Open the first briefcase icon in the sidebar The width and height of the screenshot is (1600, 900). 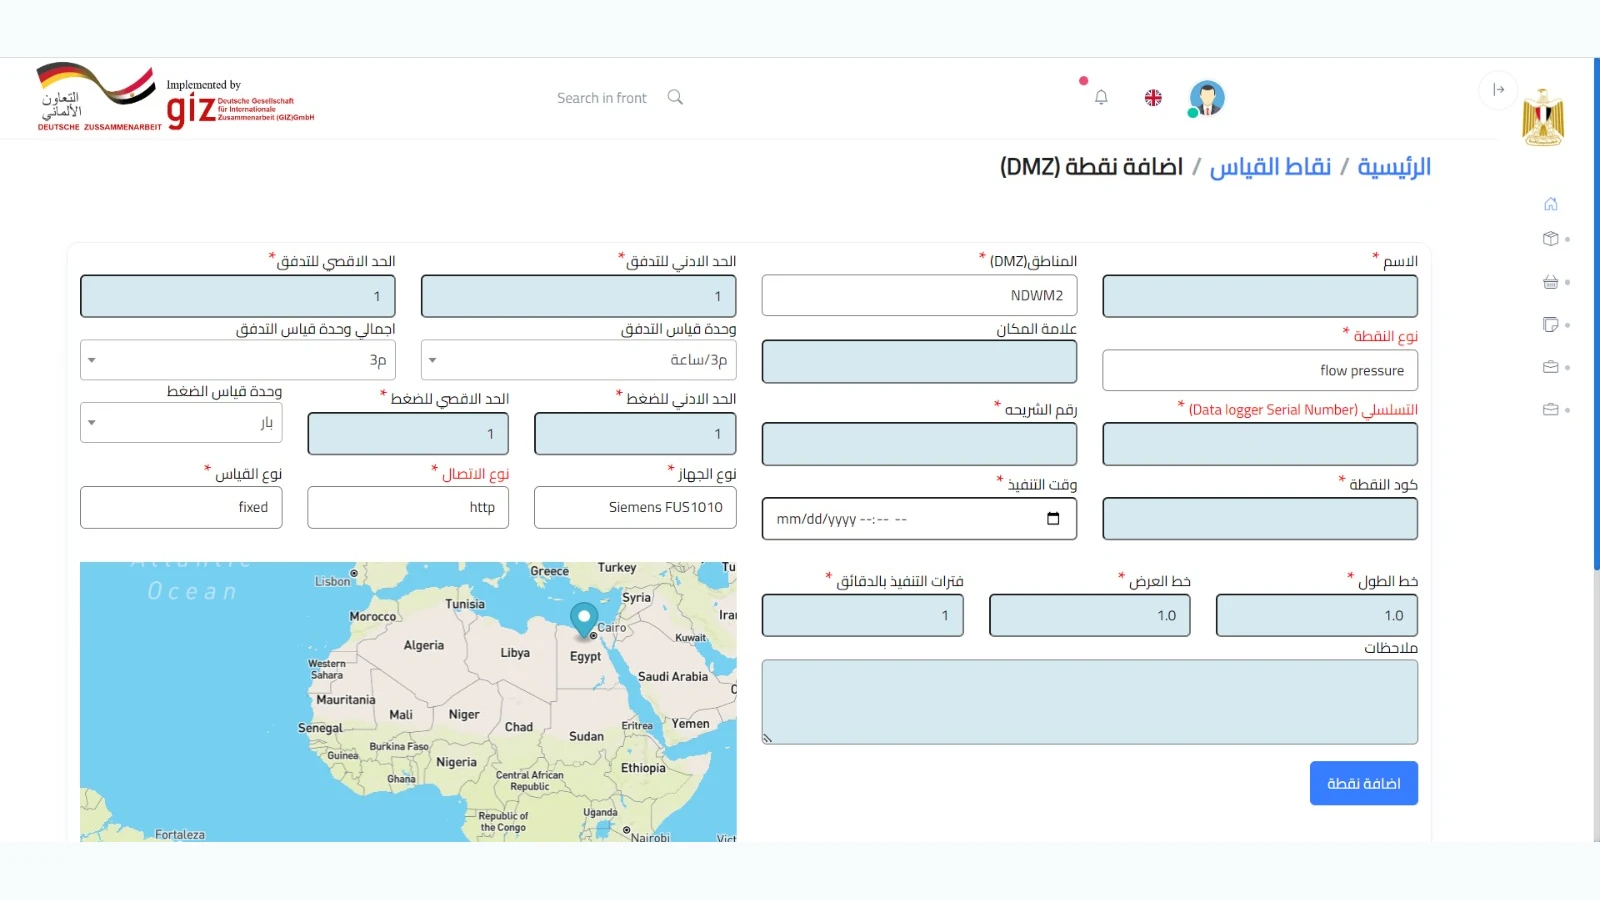point(1551,367)
